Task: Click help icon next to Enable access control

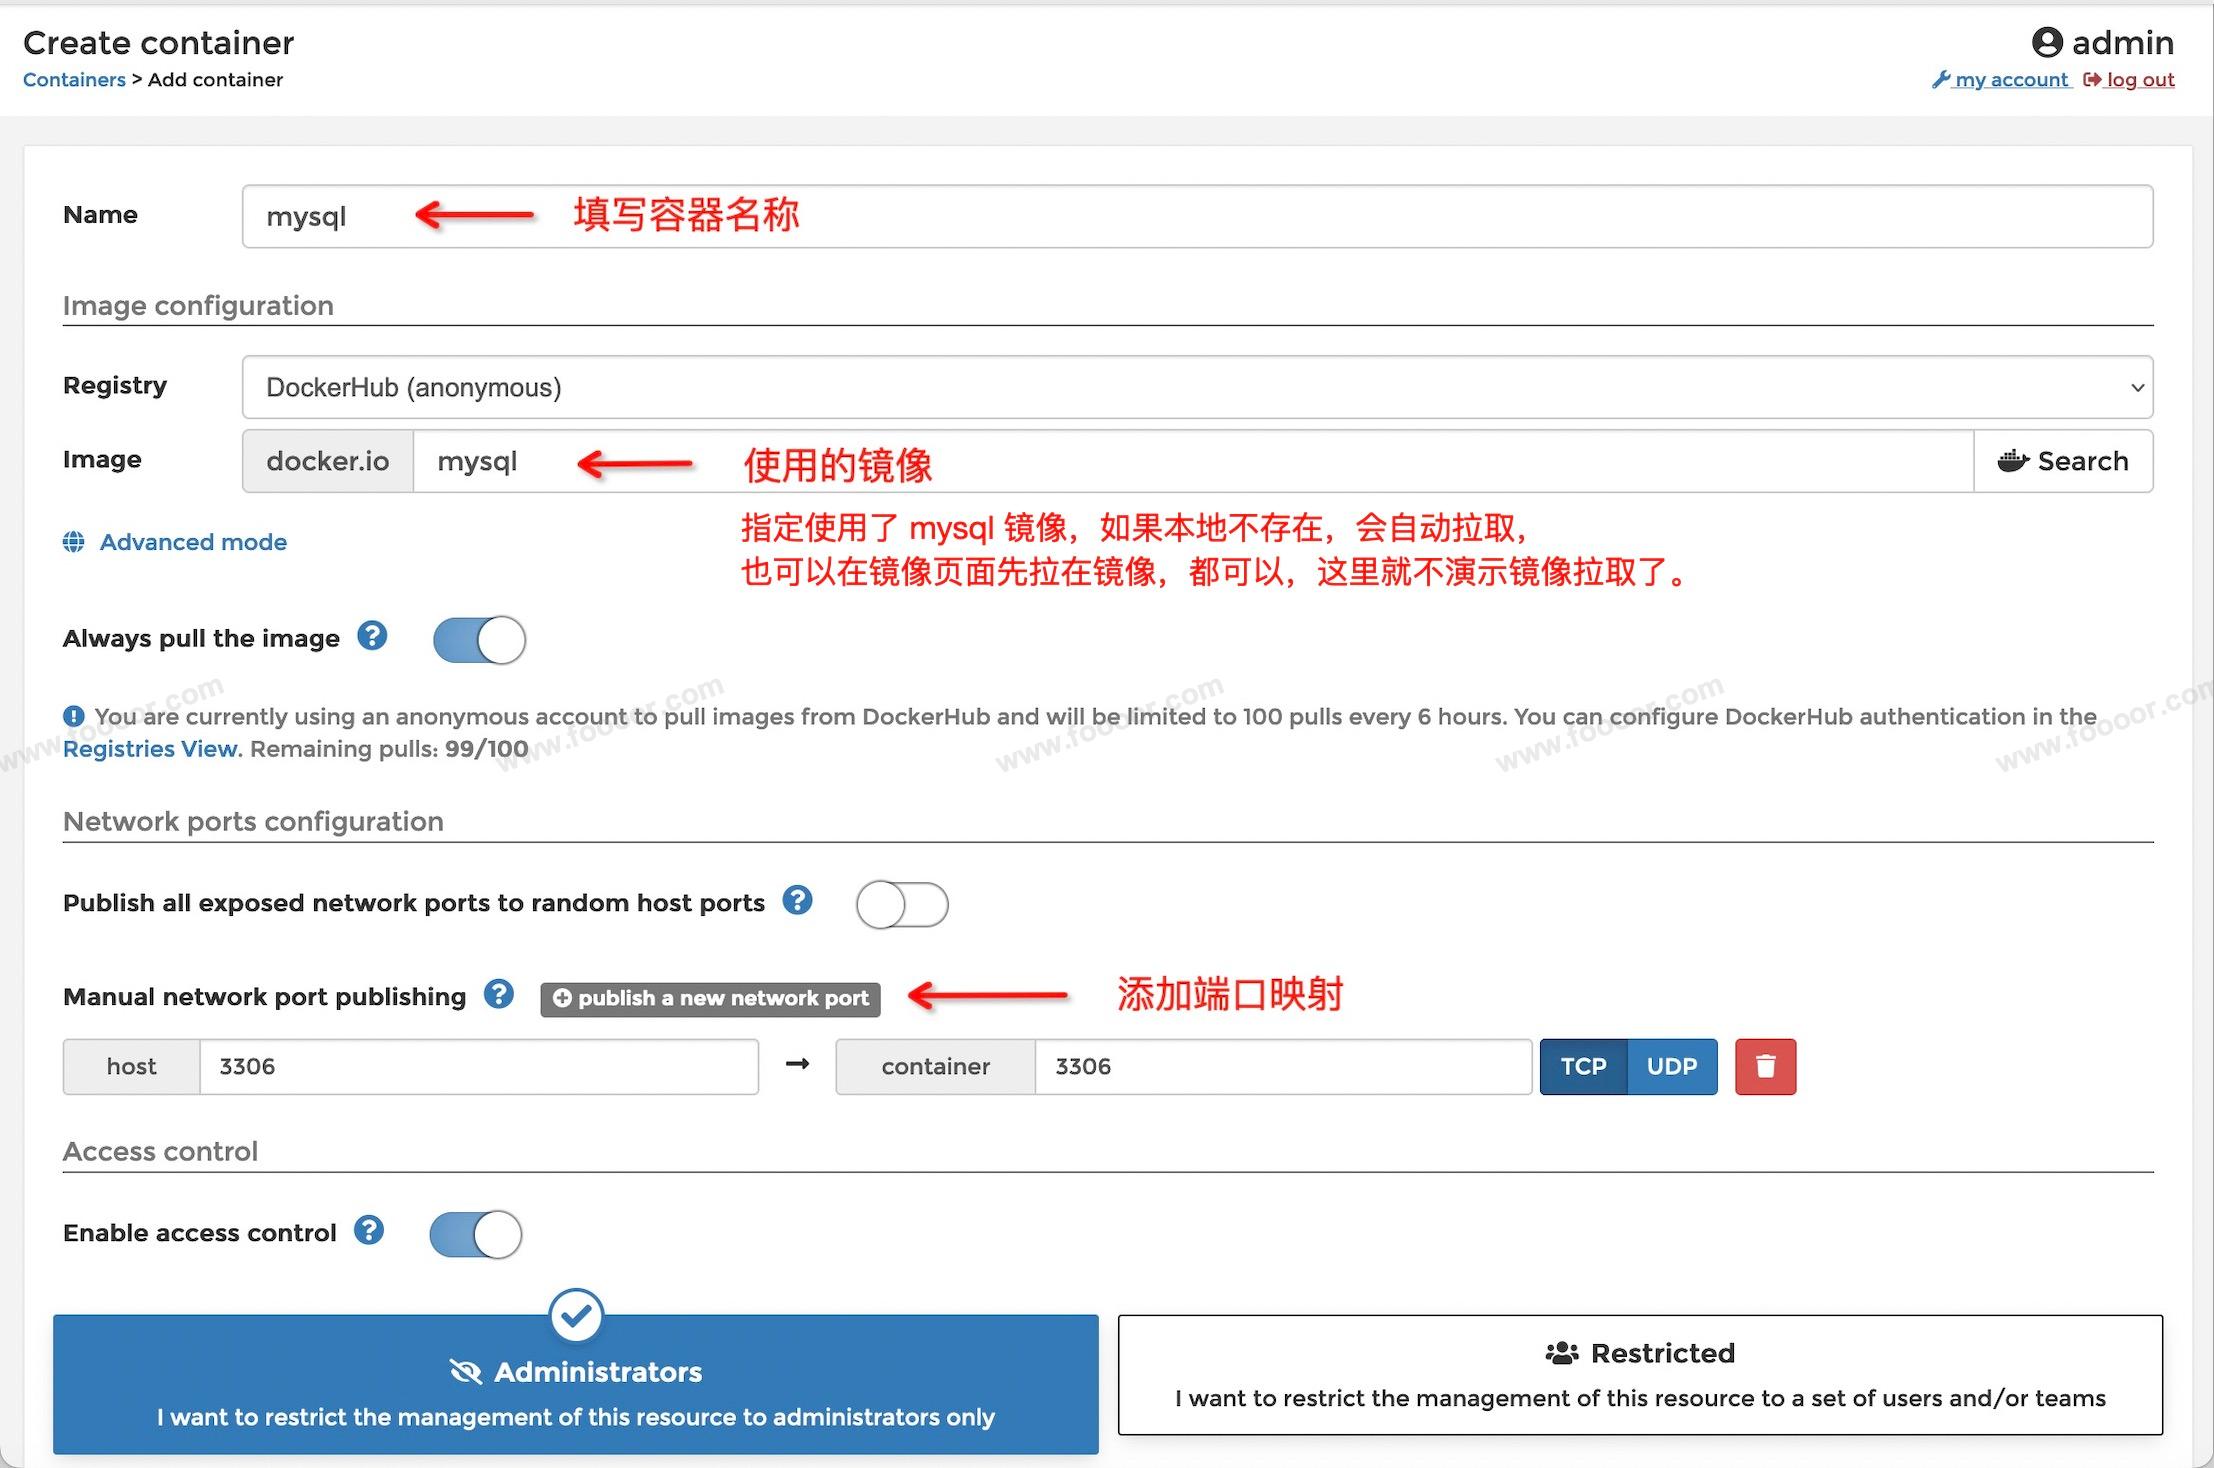Action: tap(369, 1231)
